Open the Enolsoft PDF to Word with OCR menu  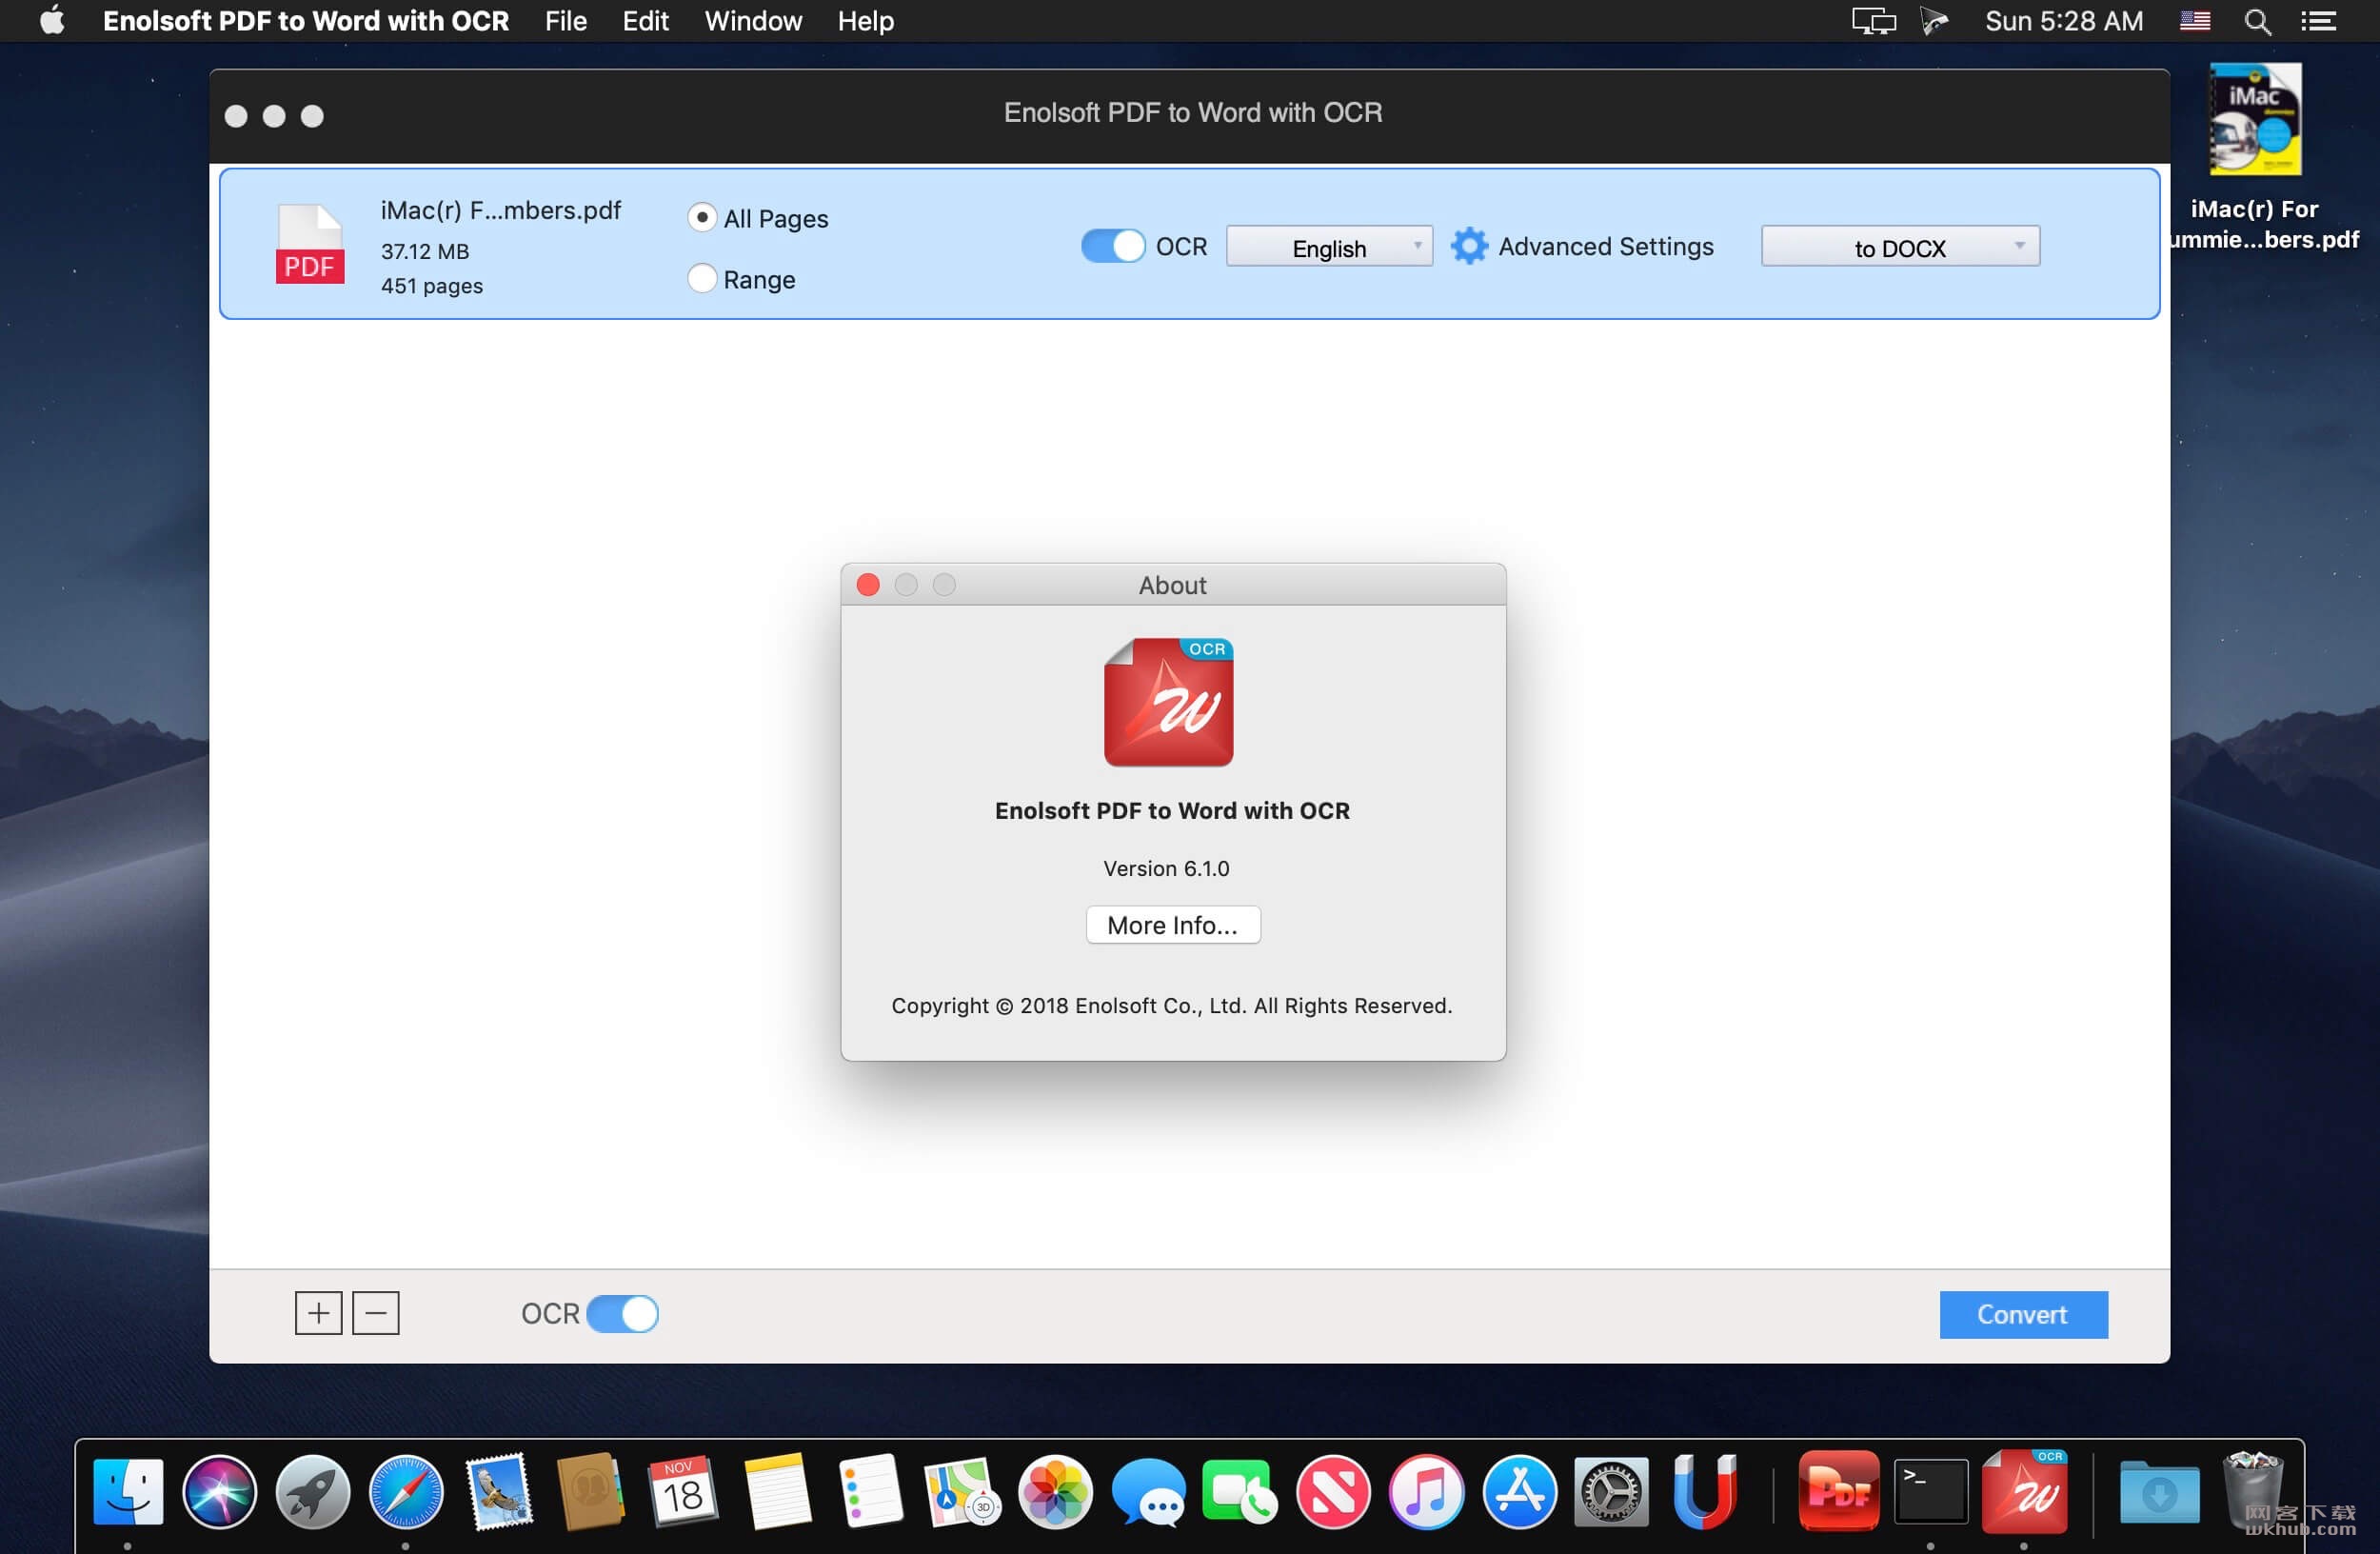[306, 21]
